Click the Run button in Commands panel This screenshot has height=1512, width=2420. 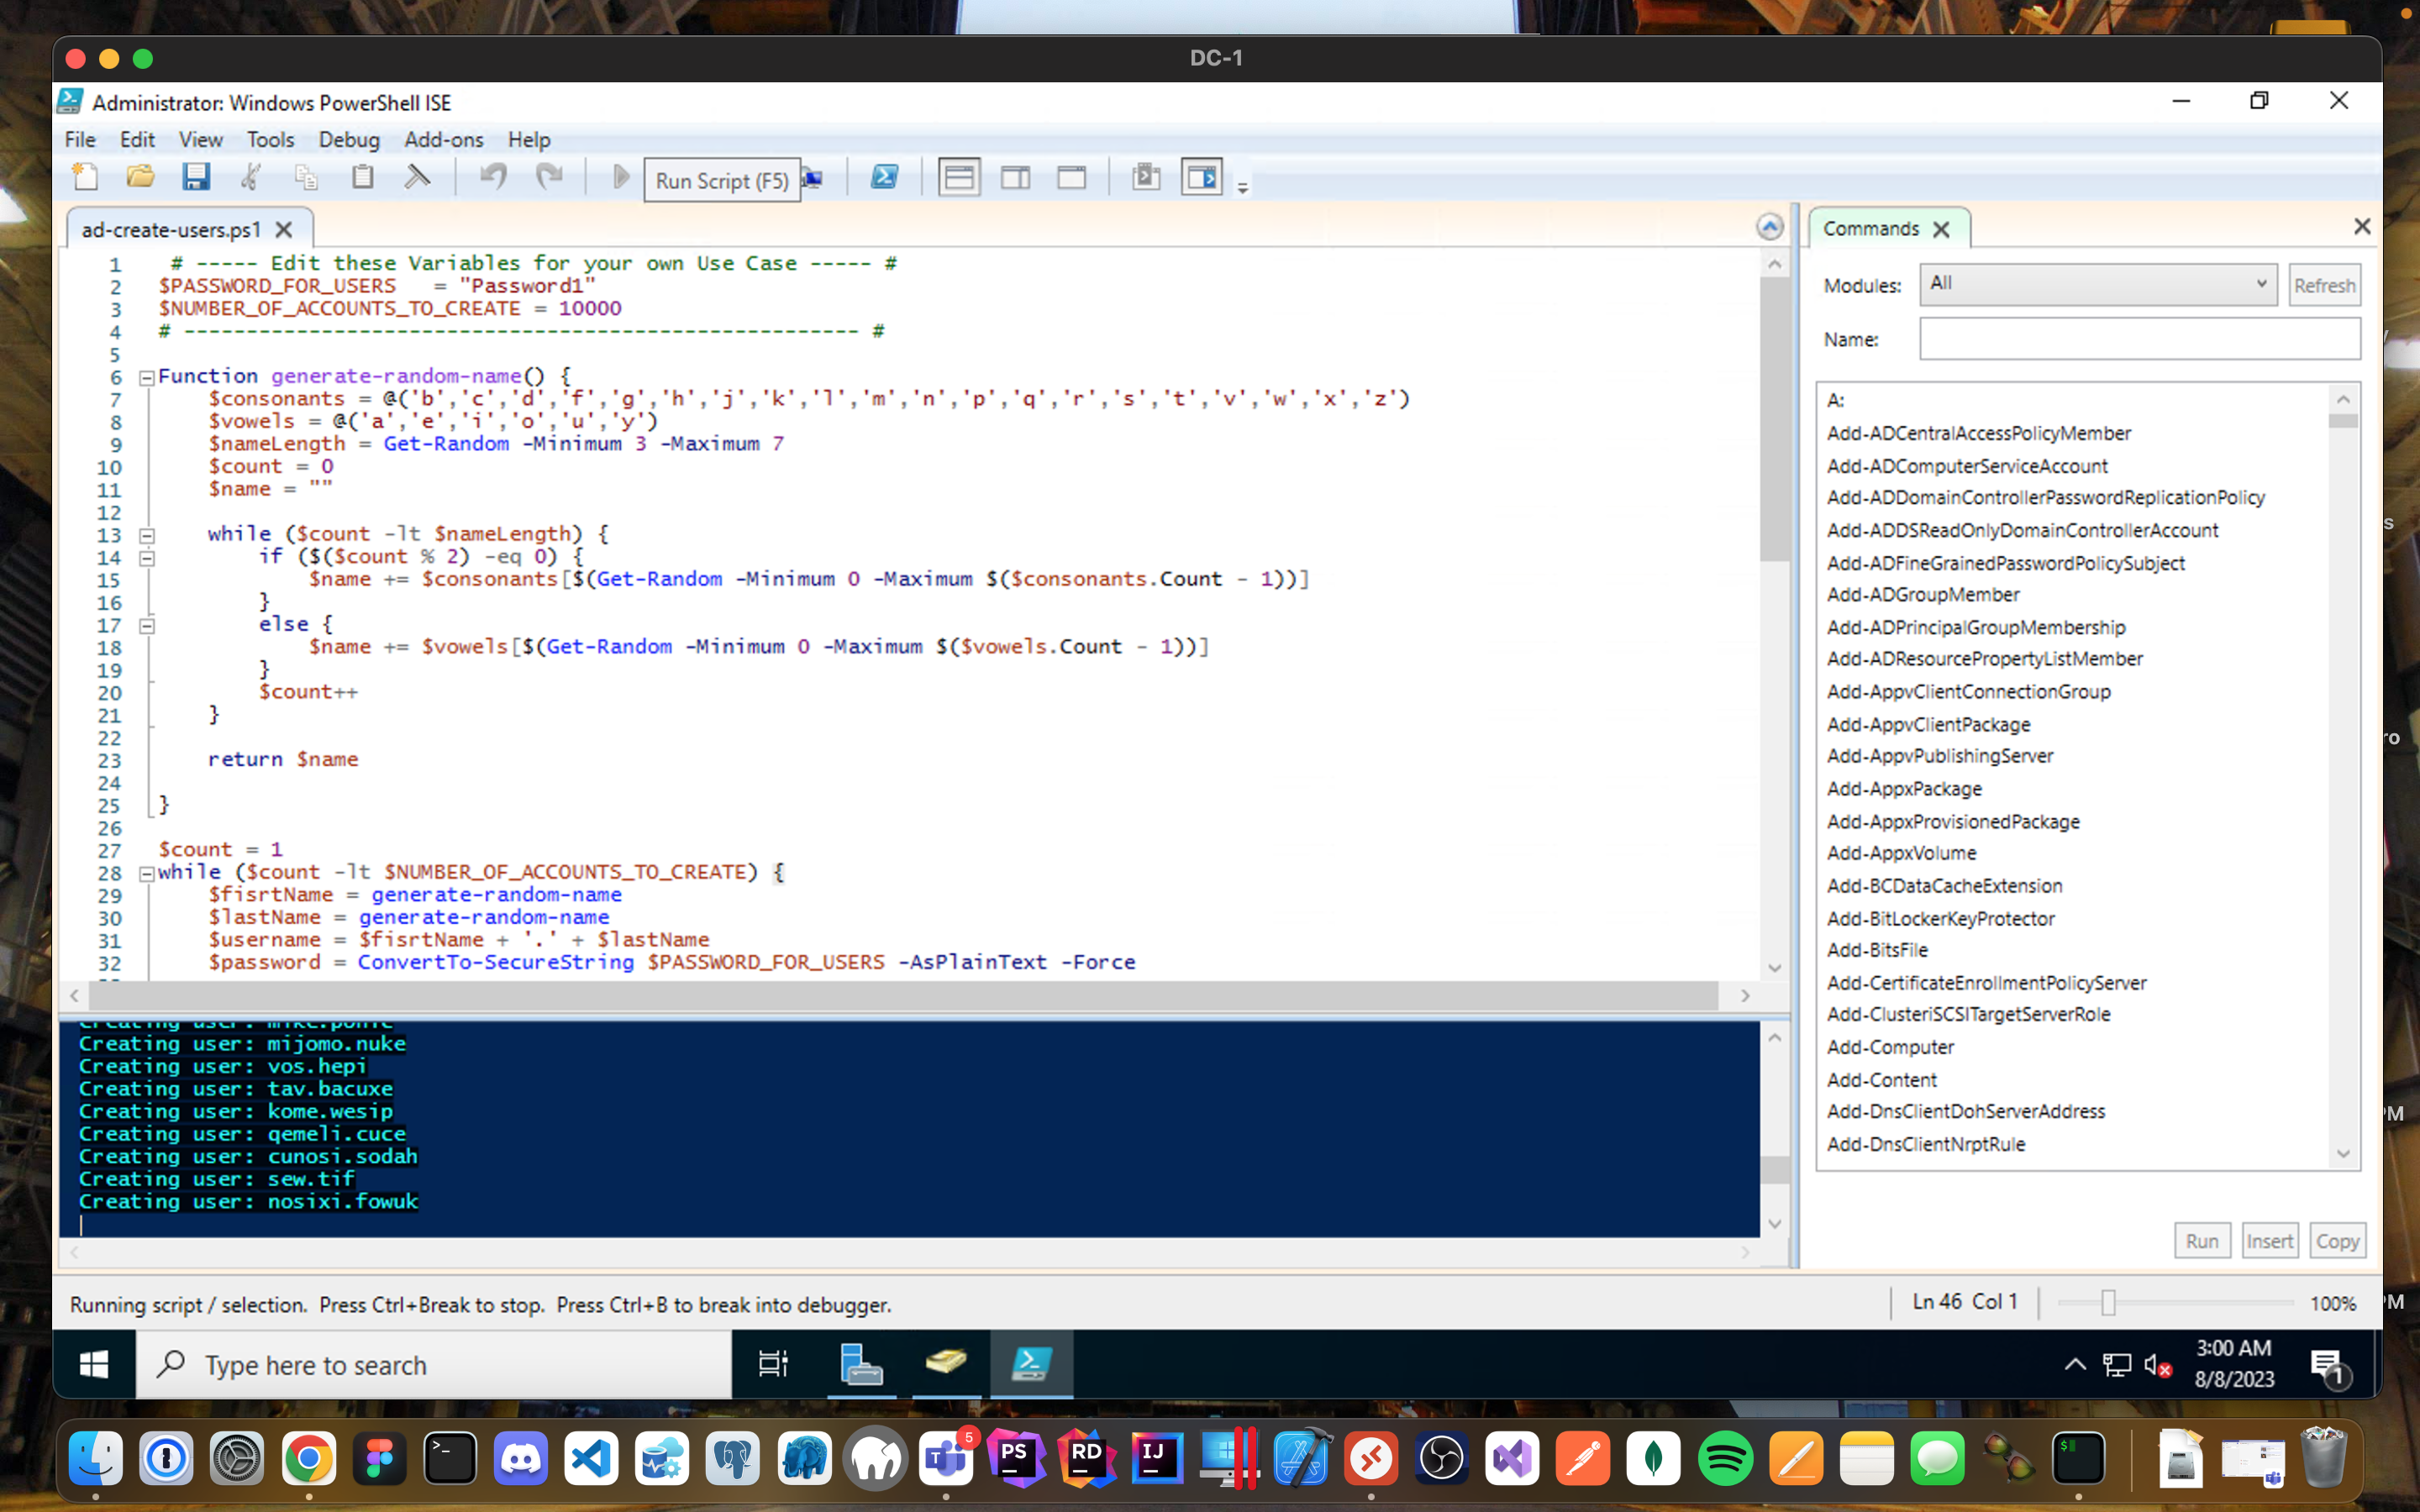[x=2201, y=1240]
